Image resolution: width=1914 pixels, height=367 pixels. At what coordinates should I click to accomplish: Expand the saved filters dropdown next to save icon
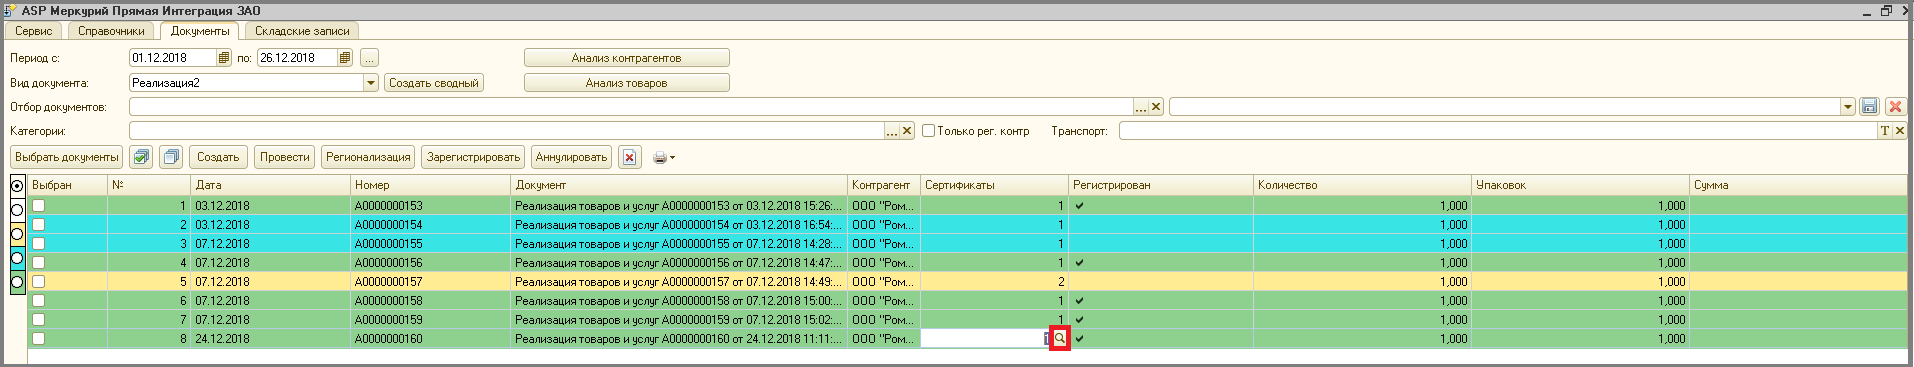(1848, 107)
